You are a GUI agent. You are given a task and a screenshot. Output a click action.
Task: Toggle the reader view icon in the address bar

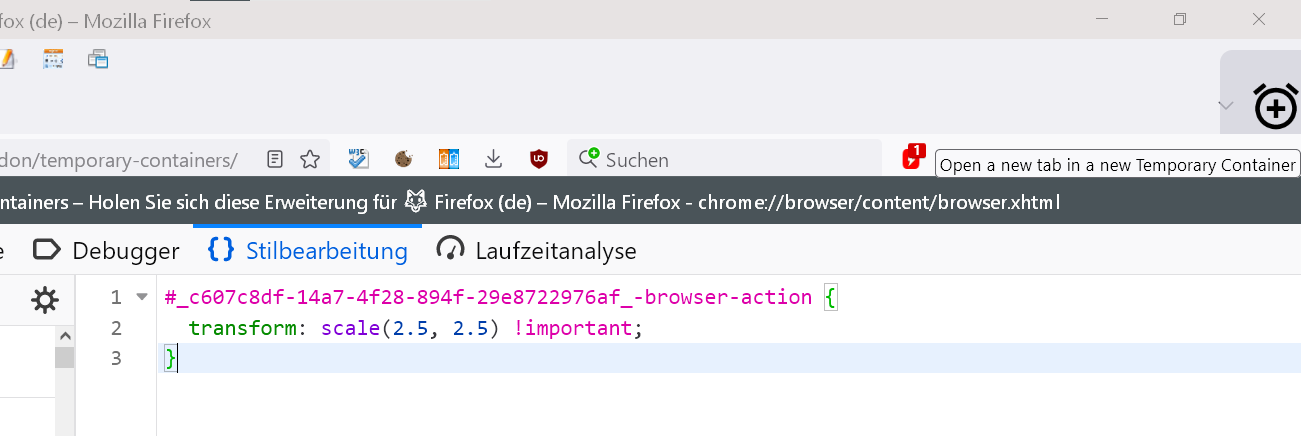point(275,159)
